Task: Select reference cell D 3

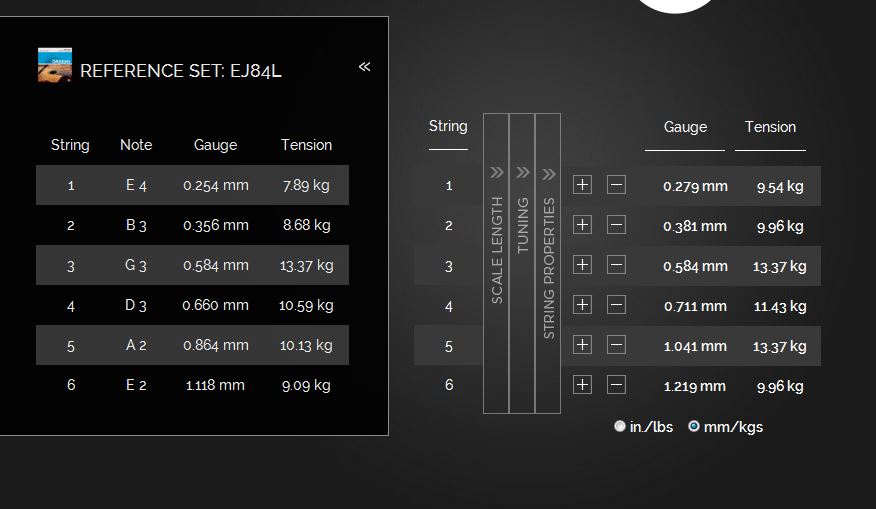Action: 136,305
